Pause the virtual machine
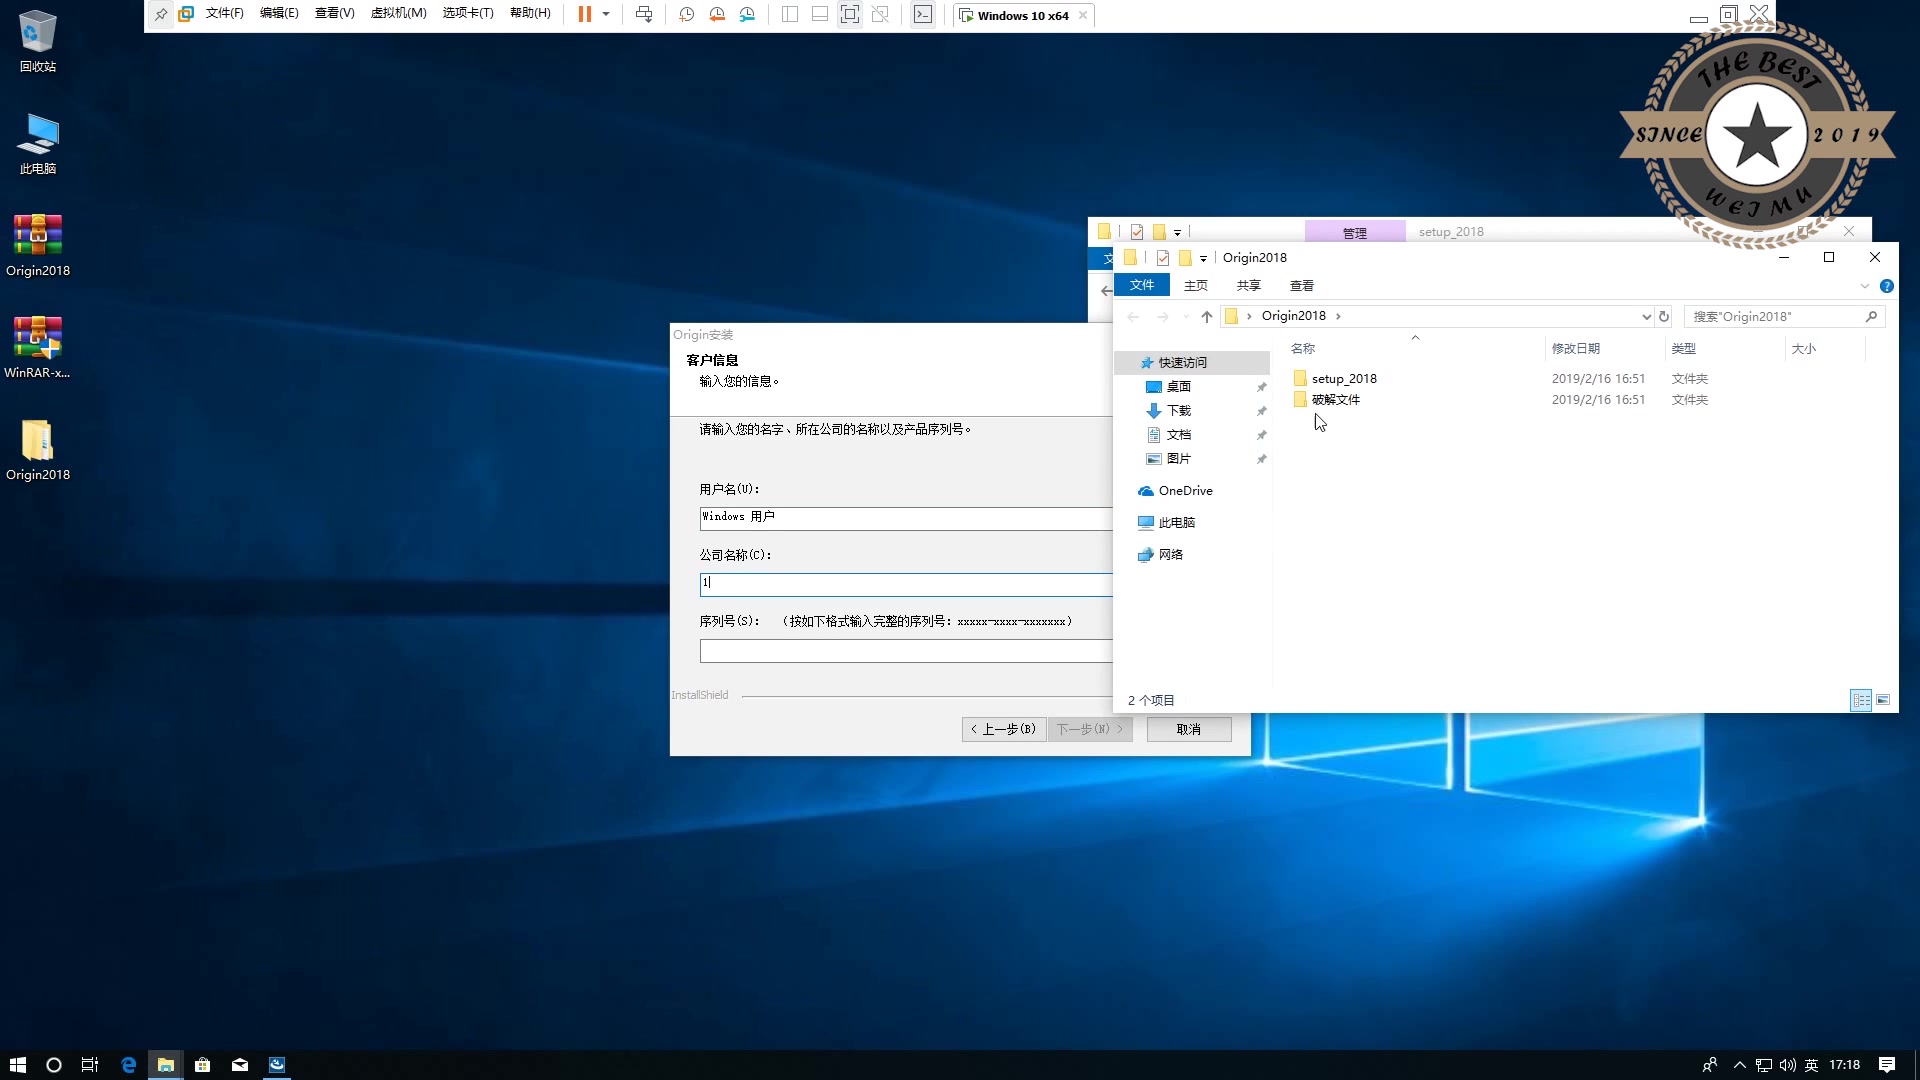Image resolution: width=1920 pixels, height=1080 pixels. pos(584,14)
